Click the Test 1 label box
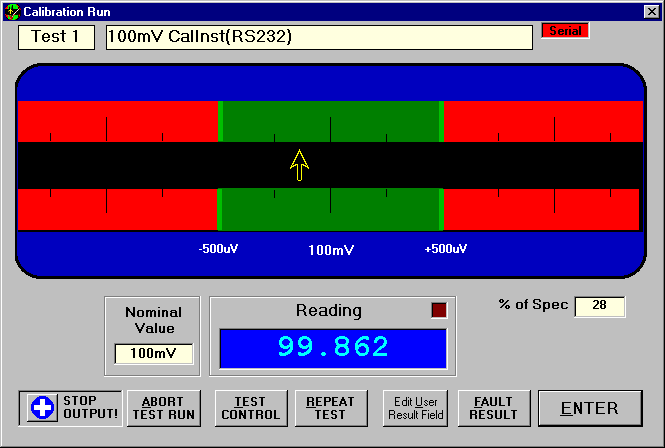This screenshot has height=448, width=665. coord(56,37)
